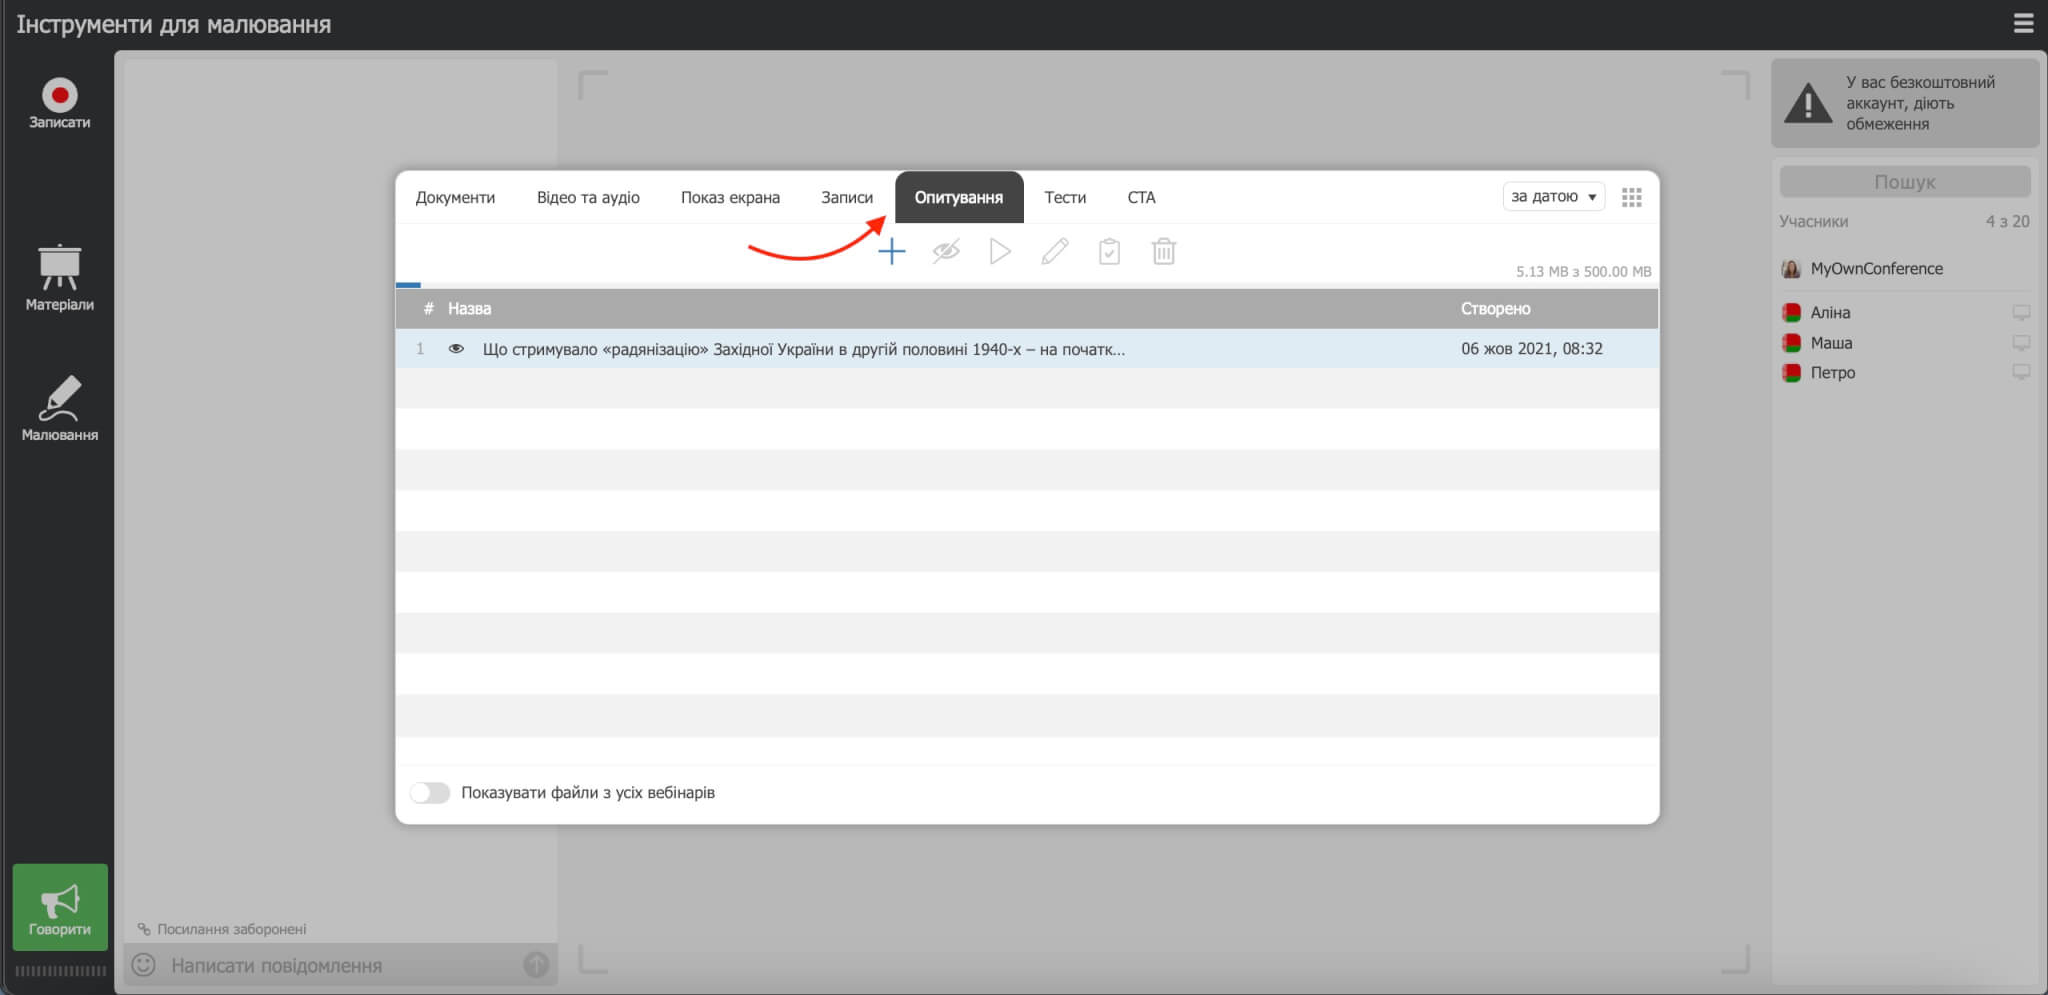Click the play icon to start poll
2048x995 pixels.
pos(999,252)
